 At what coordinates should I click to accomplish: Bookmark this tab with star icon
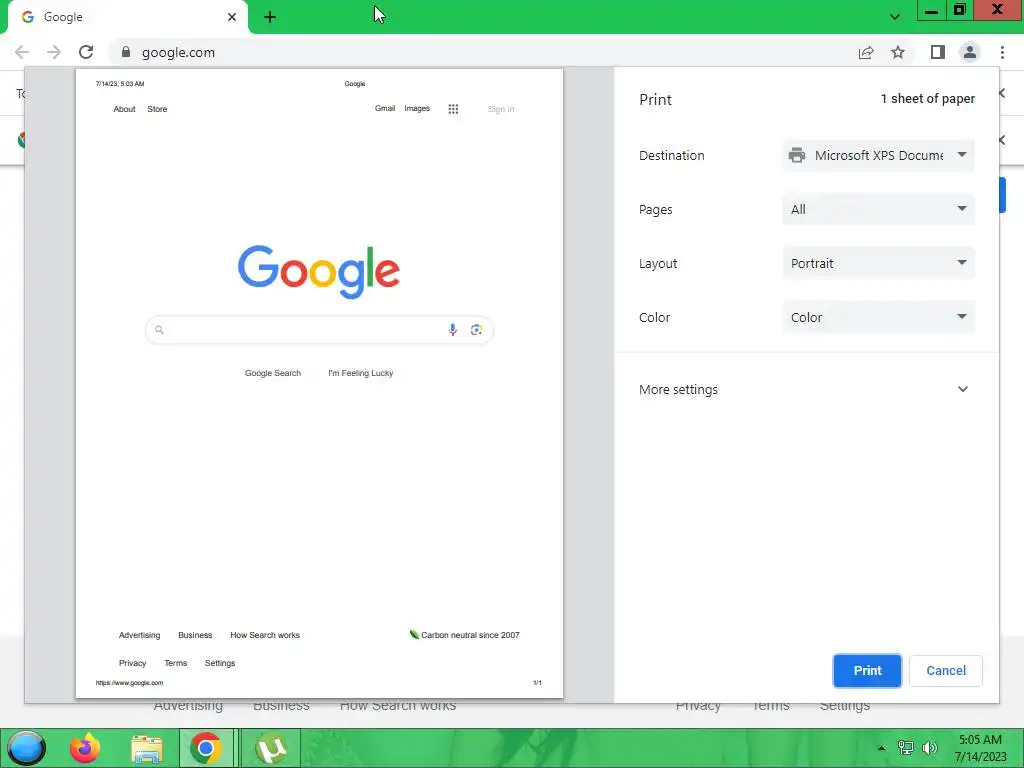tap(898, 52)
